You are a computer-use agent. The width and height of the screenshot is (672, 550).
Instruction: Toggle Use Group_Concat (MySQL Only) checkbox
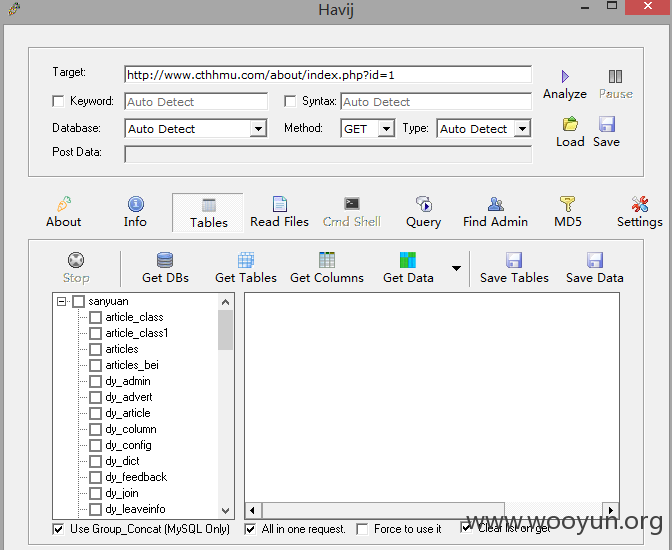pos(58,529)
